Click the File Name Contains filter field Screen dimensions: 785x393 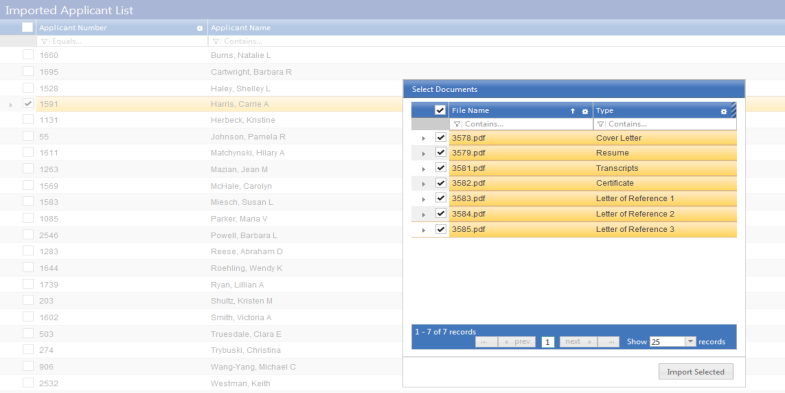click(x=521, y=124)
